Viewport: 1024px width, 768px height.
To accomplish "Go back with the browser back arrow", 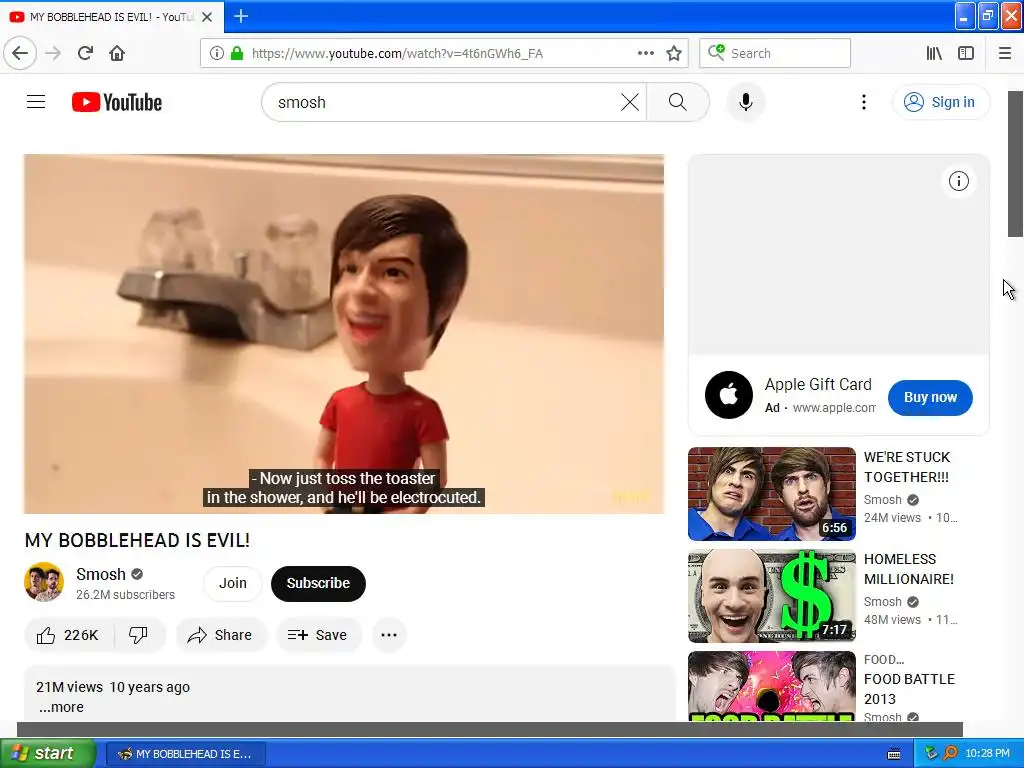I will (x=20, y=53).
